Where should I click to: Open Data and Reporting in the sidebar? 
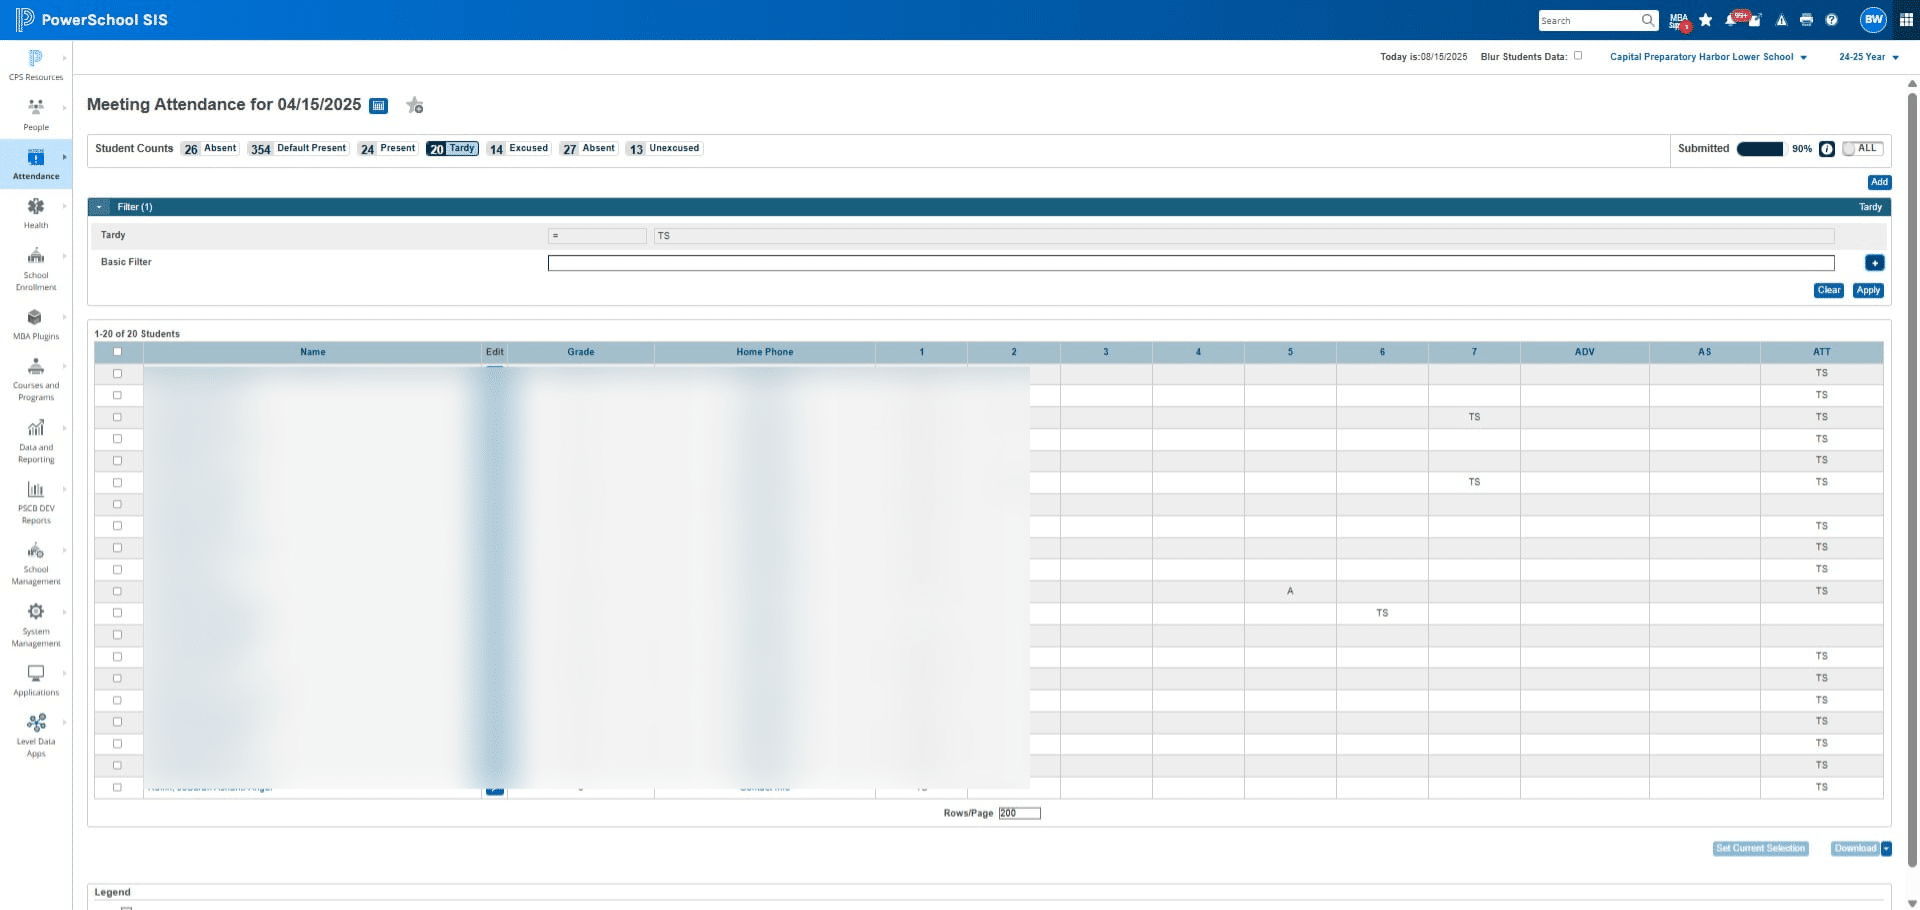[x=36, y=441]
